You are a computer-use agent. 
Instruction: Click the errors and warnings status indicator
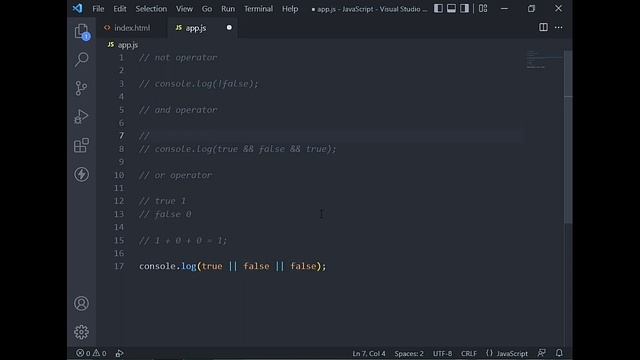point(91,353)
